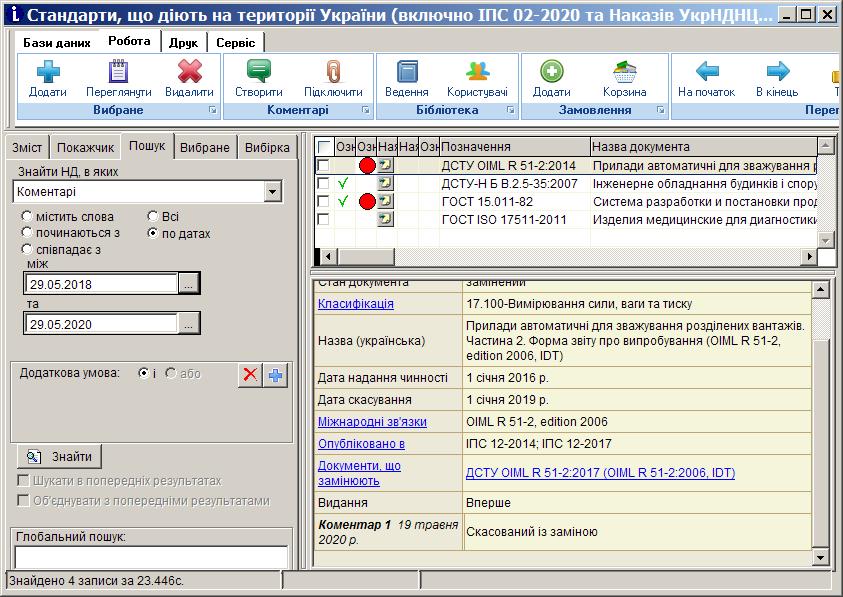Click down arrow of results table scrollbar
Viewport: 843px width, 597px height.
click(x=825, y=240)
